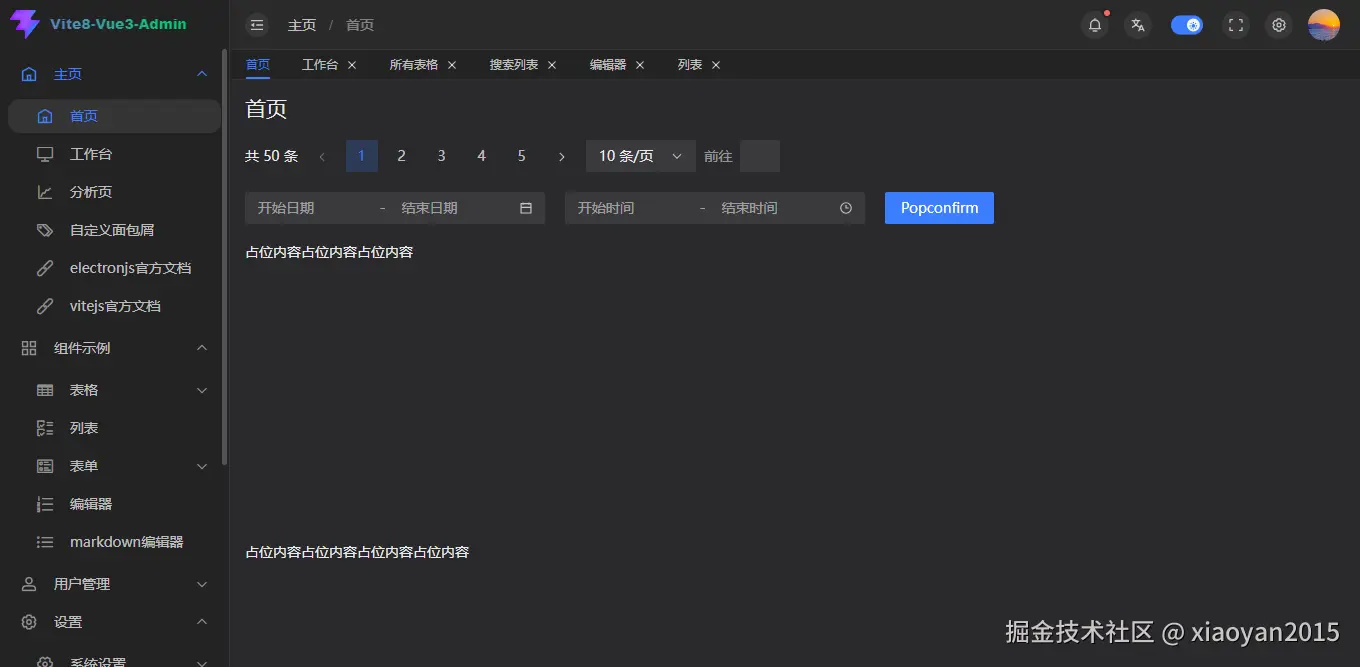Open the 10 条/页 page size dropdown
The image size is (1360, 667).
641,156
